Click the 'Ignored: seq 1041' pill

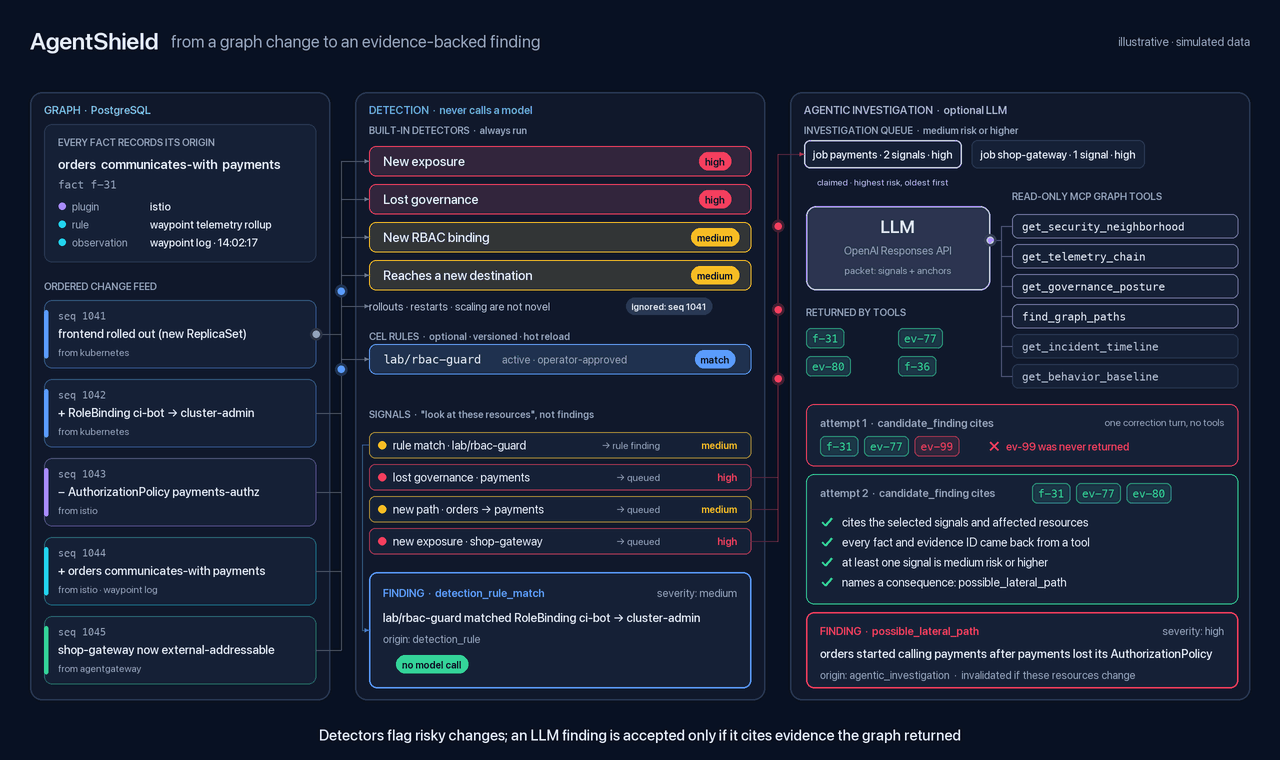[x=669, y=306]
